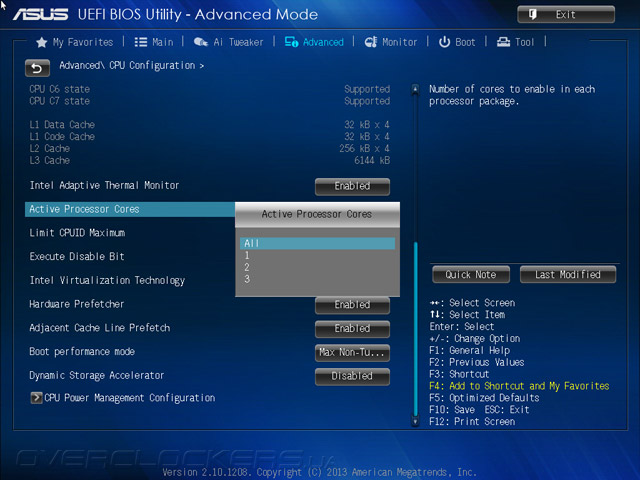Click the scrollbar up arrow
Image resolution: width=640 pixels, height=480 pixels.
pos(415,89)
